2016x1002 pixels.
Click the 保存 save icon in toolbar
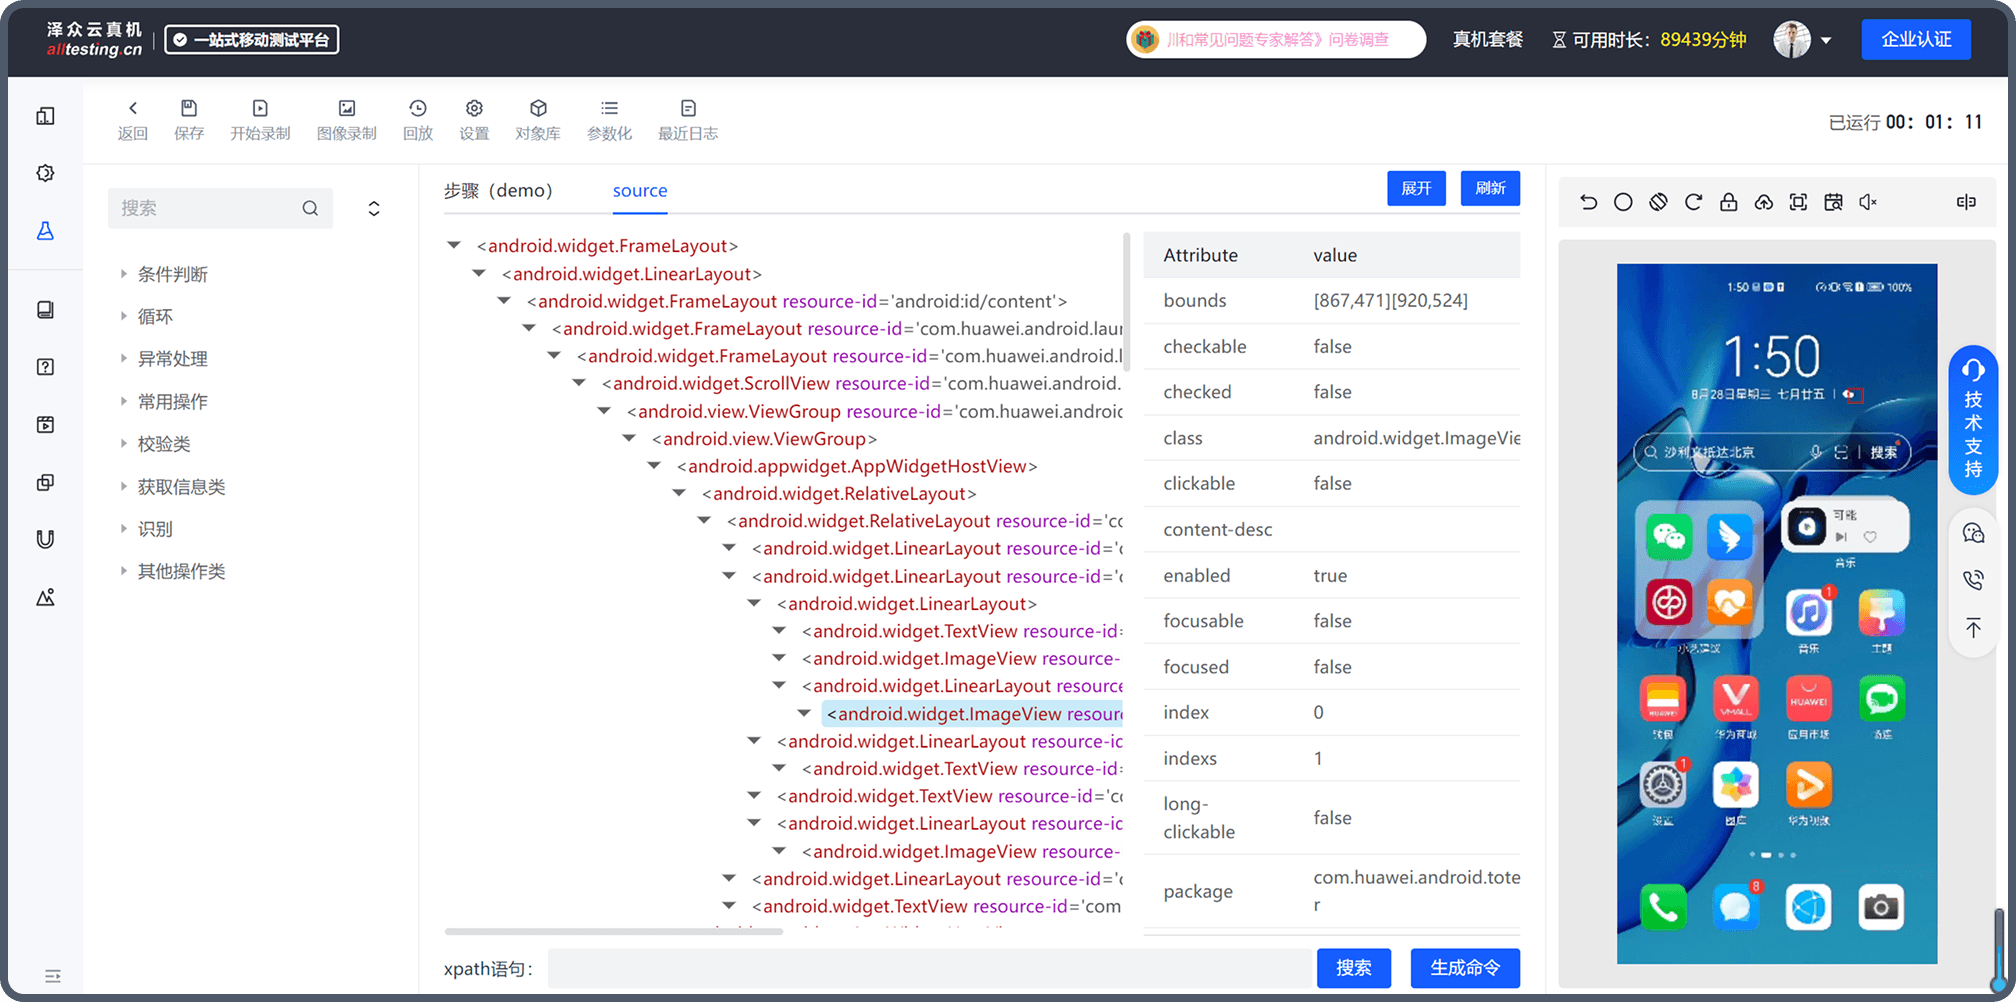pyautogui.click(x=188, y=119)
